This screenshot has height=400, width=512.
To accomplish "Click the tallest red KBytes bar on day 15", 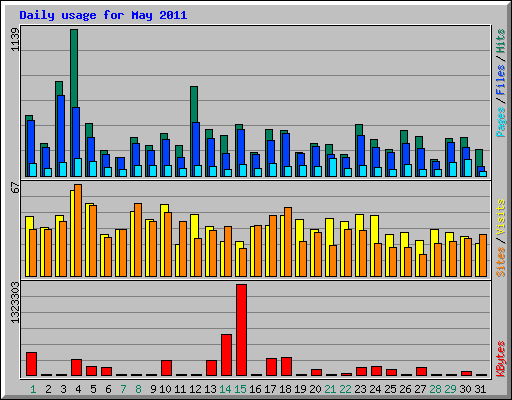I will (x=241, y=330).
